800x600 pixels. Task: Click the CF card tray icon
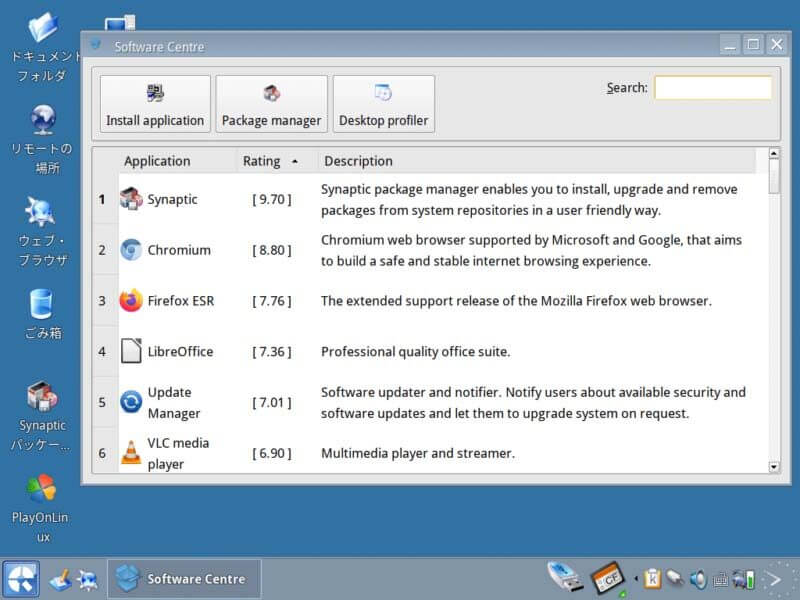(608, 578)
